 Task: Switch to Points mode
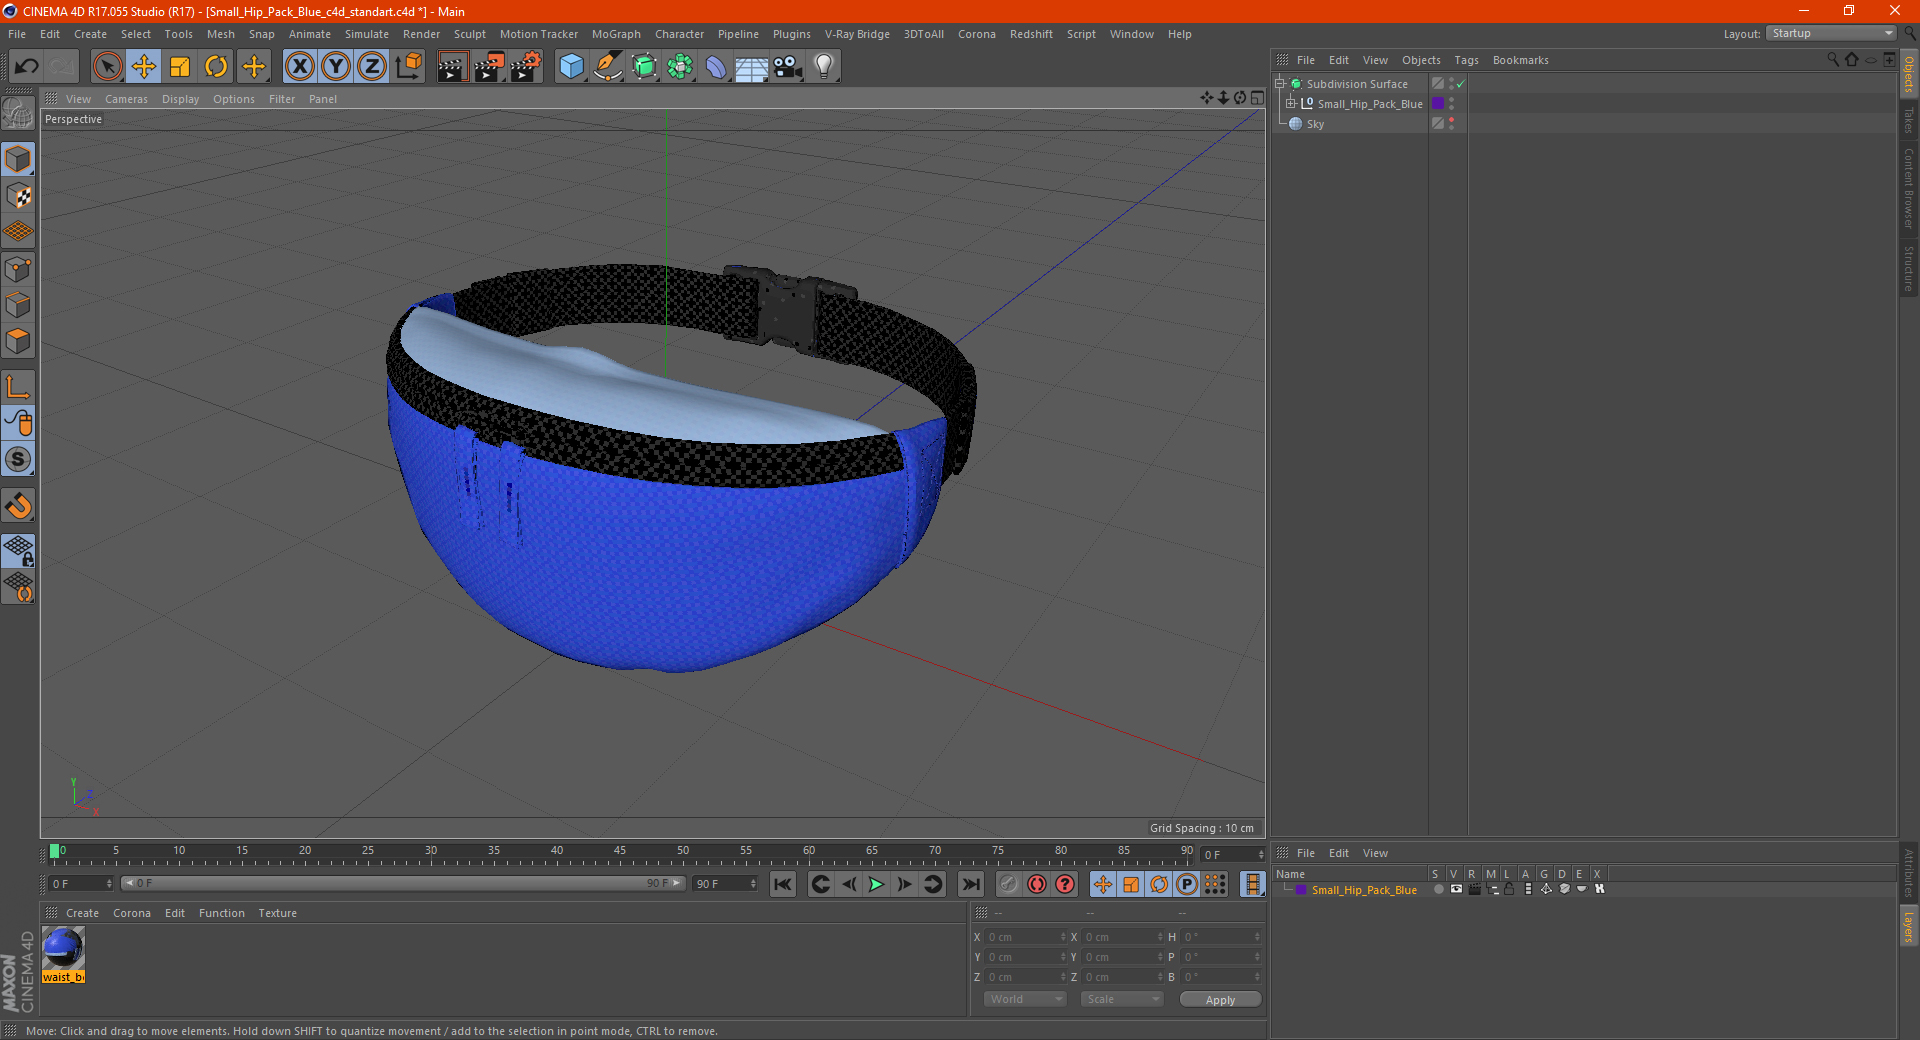pyautogui.click(x=18, y=269)
